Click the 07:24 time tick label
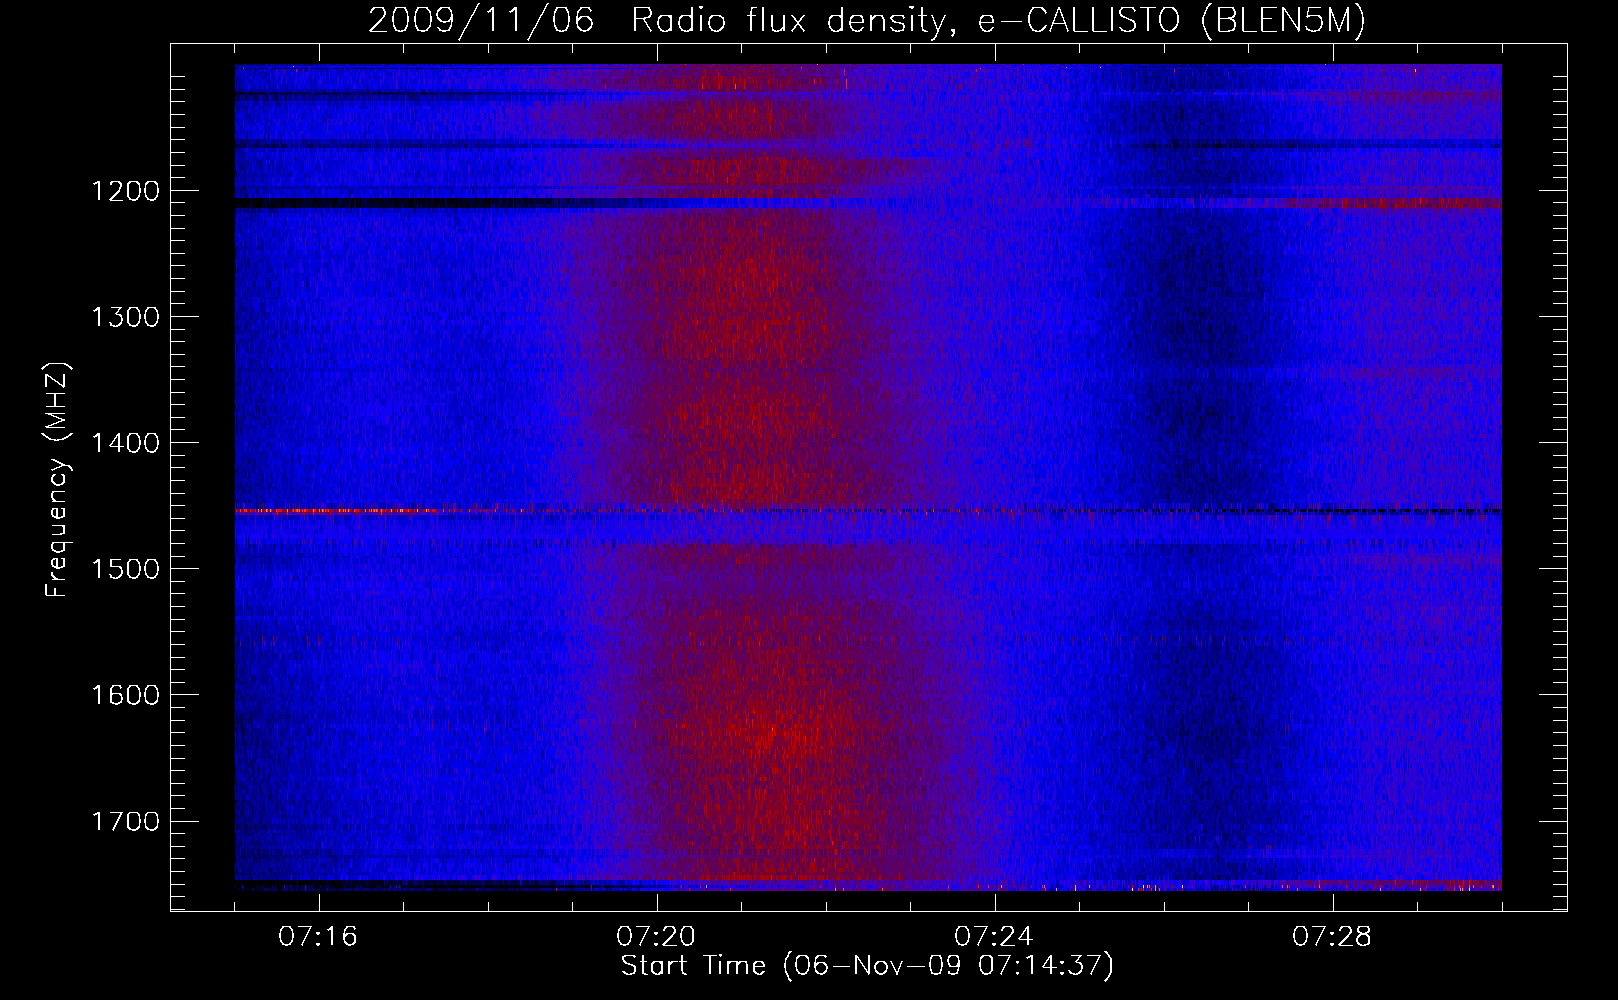 click(x=994, y=937)
